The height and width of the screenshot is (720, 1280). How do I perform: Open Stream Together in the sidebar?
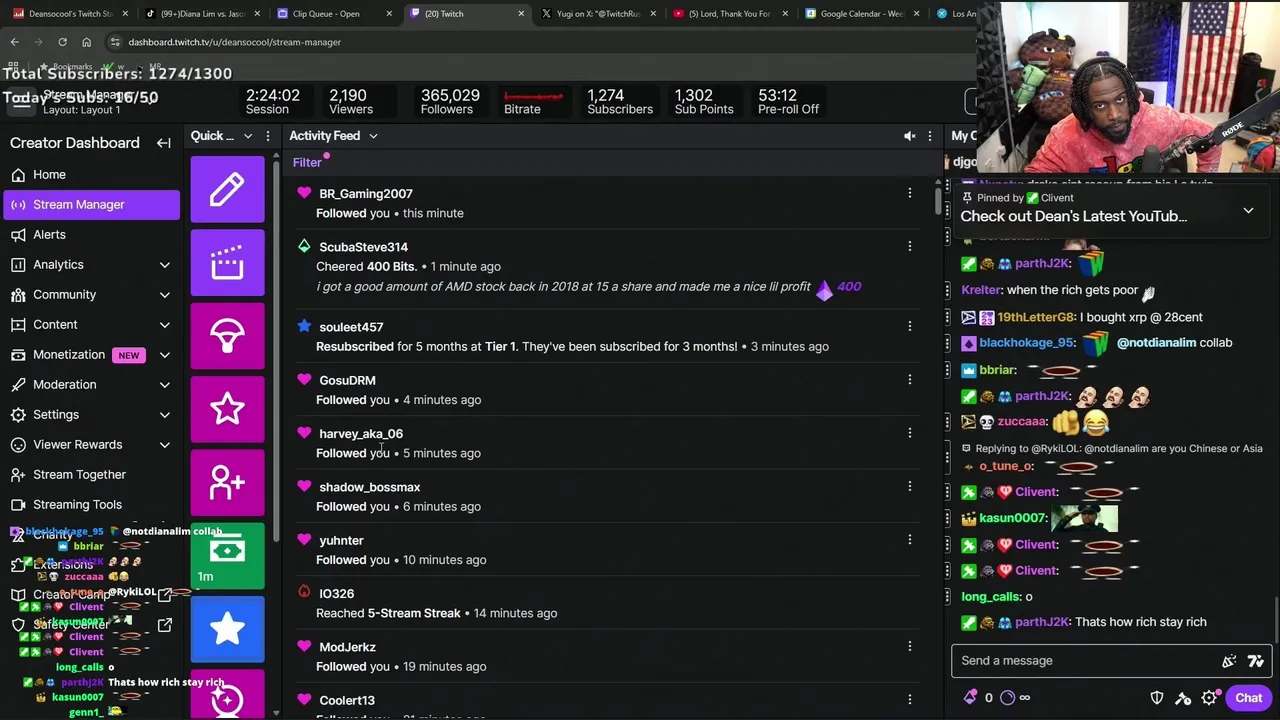coord(92,474)
